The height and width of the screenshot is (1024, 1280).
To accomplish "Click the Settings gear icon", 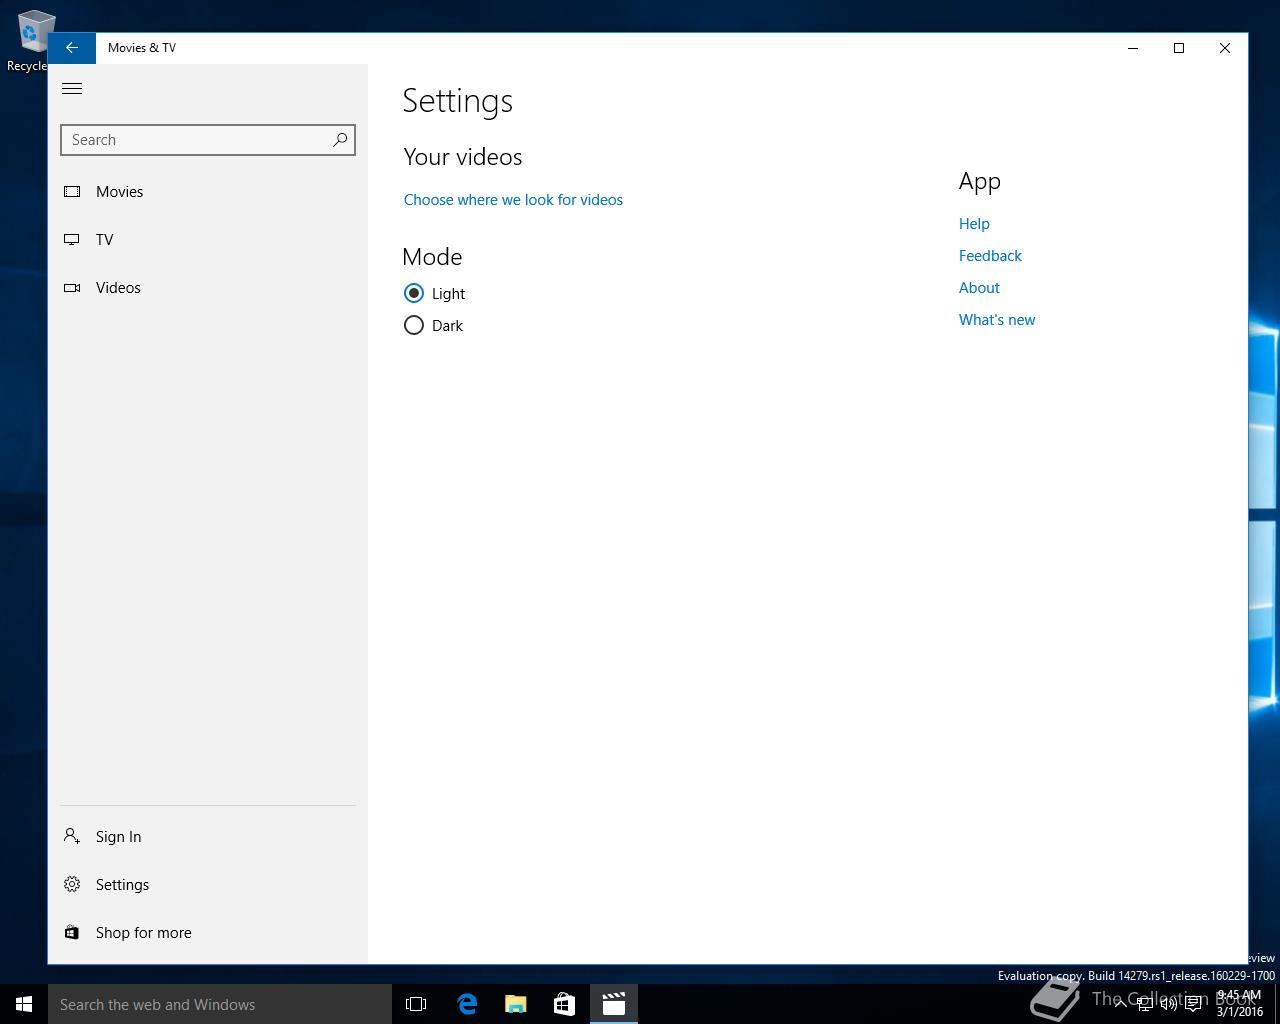I will [x=72, y=884].
